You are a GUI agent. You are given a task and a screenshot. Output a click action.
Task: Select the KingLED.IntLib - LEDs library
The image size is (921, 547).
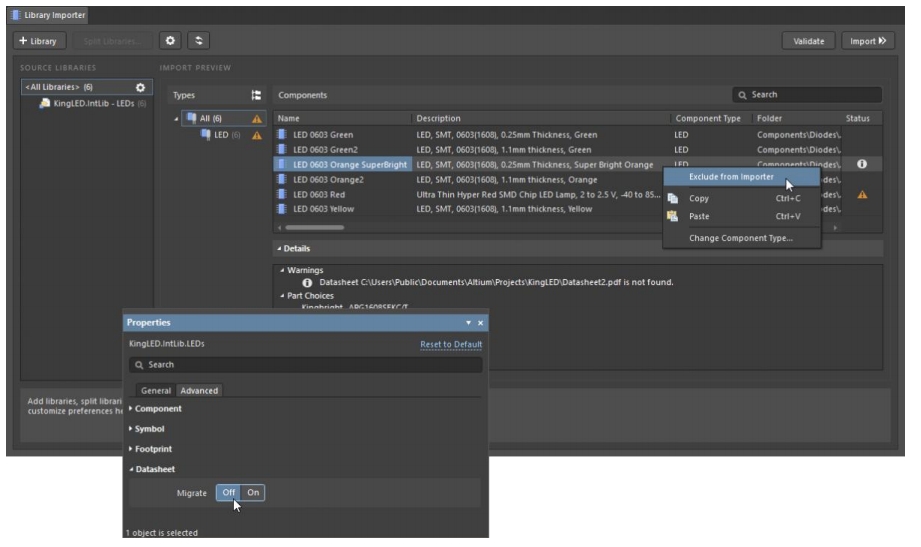pos(93,103)
